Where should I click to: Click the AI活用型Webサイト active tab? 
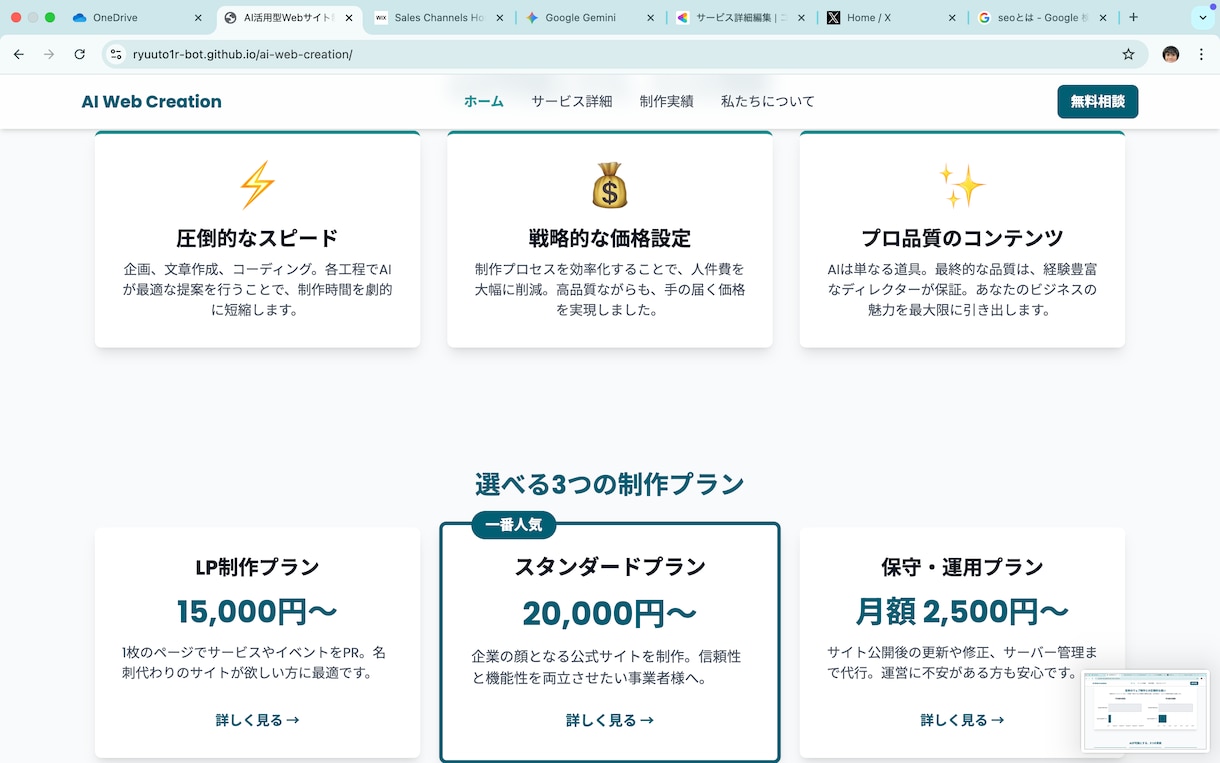289,18
